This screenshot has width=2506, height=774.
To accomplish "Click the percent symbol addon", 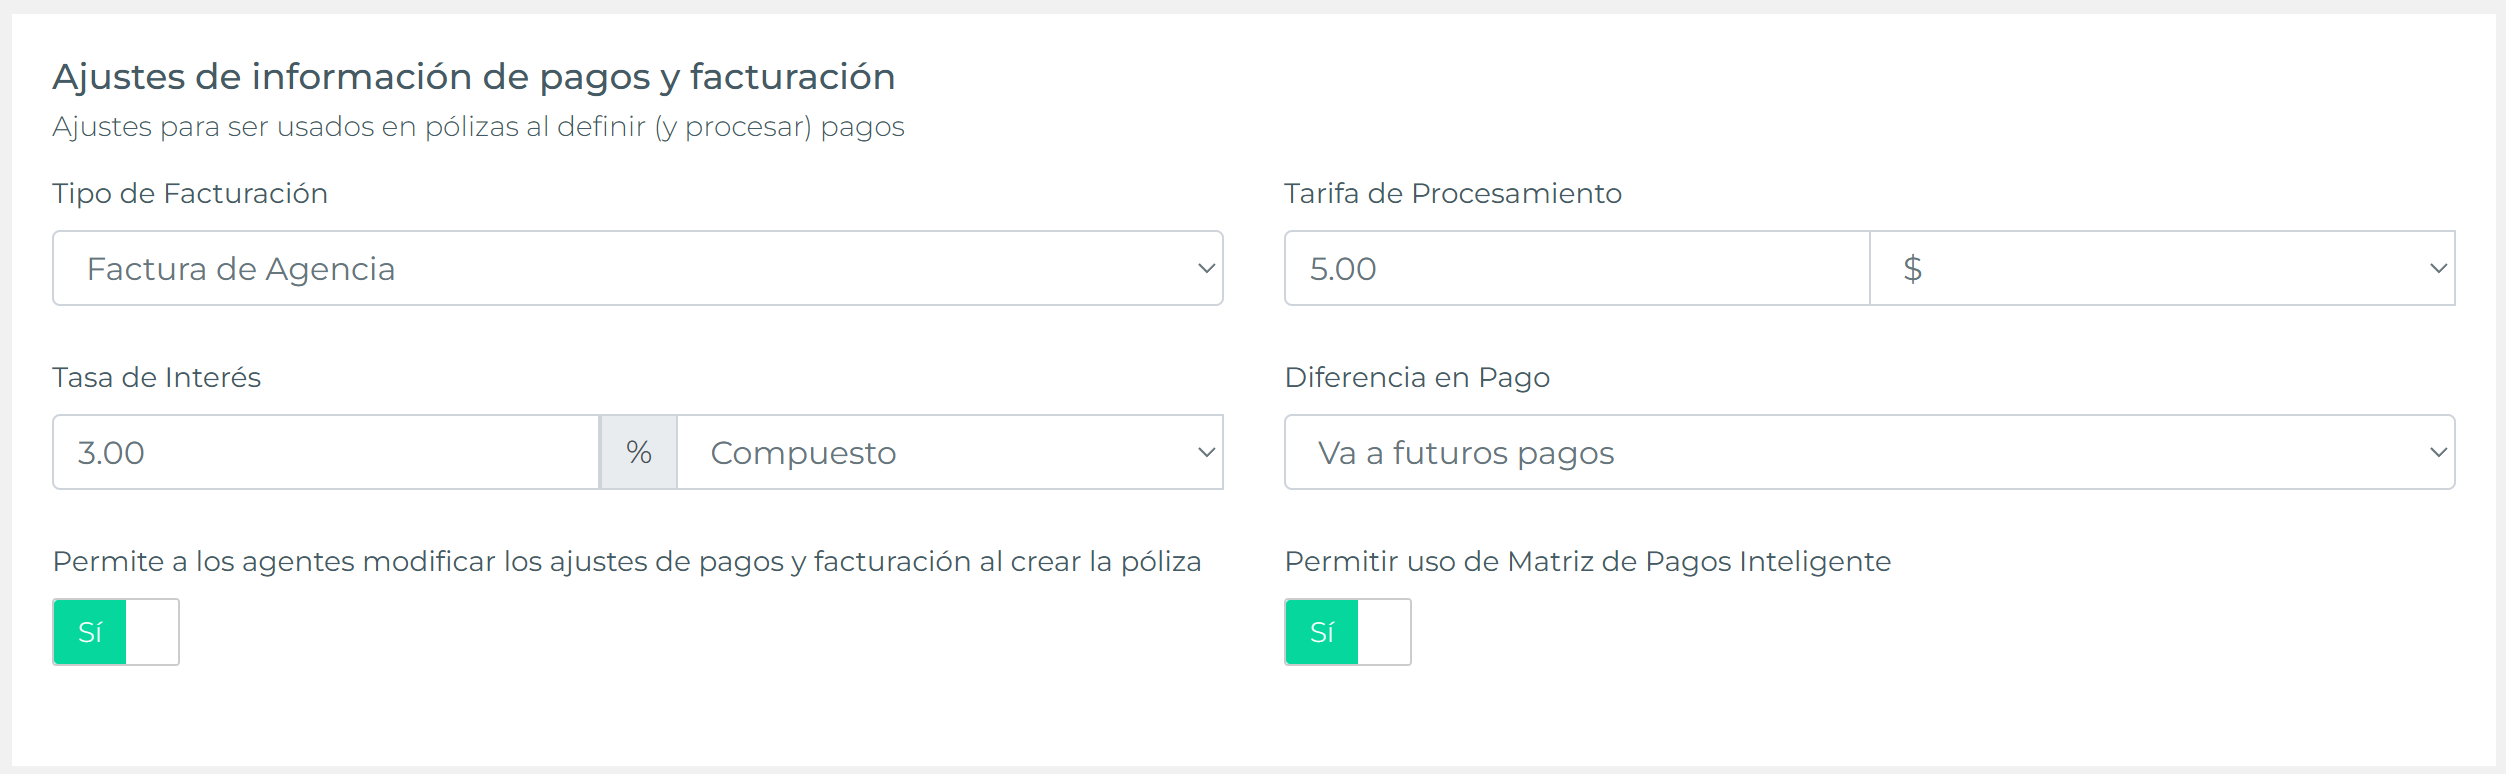I will pos(638,452).
